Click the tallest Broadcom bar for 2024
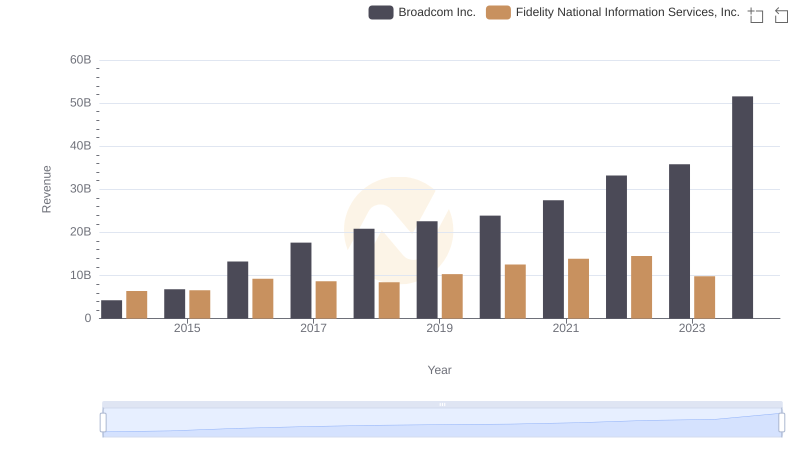Screen dimensions: 800x461 pyautogui.click(x=742, y=207)
